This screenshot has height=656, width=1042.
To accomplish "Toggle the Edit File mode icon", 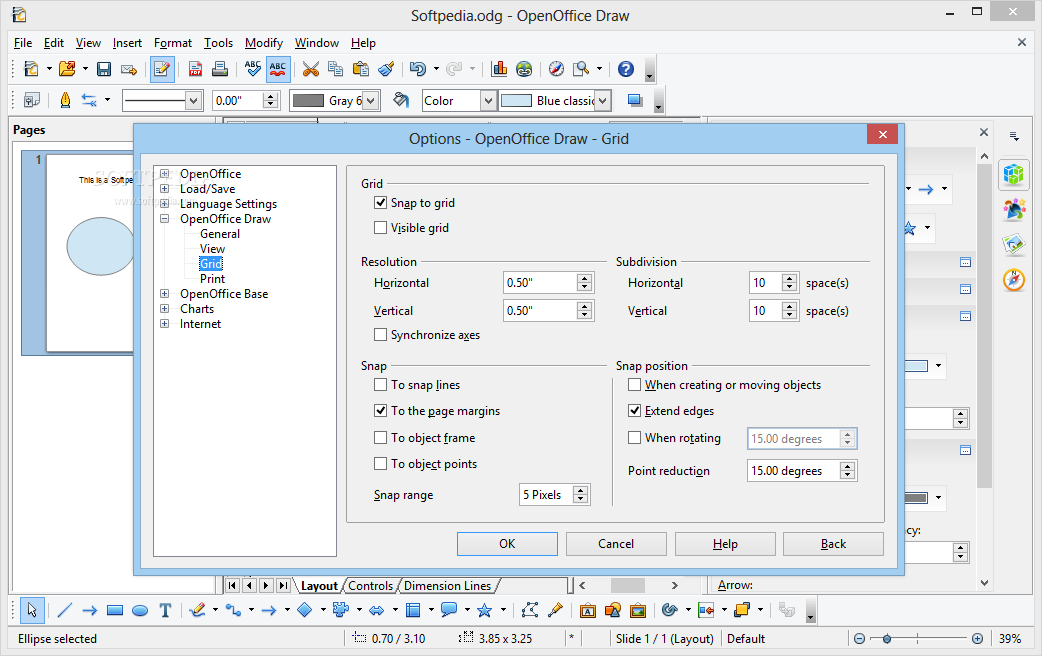I will (162, 69).
